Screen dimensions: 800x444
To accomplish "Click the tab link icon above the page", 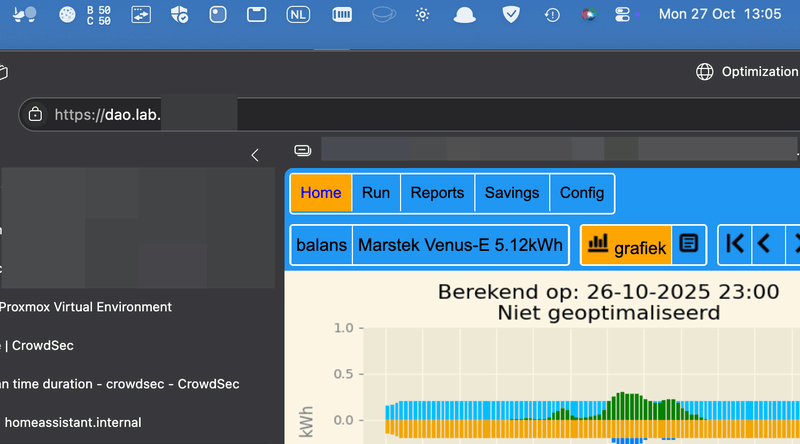I will pos(303,151).
